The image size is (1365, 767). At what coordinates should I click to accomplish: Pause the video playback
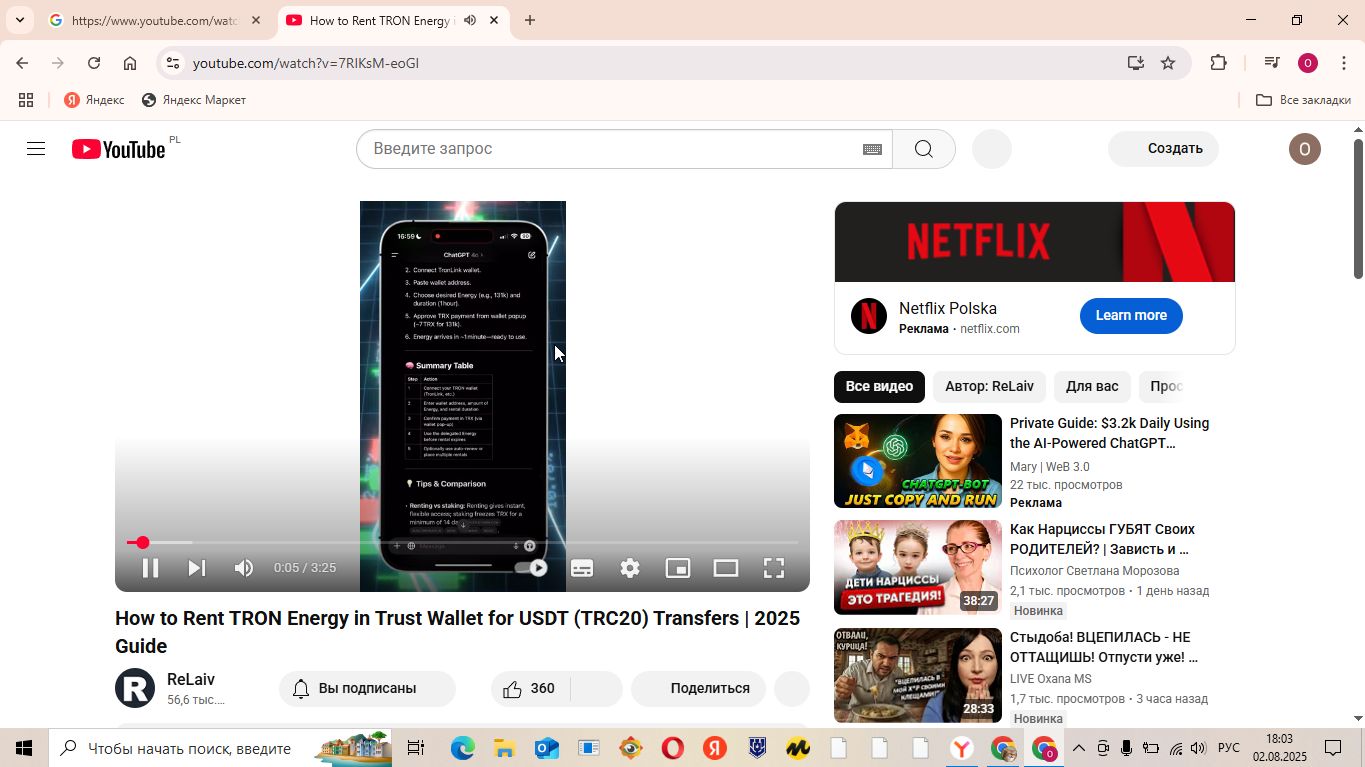(x=150, y=568)
